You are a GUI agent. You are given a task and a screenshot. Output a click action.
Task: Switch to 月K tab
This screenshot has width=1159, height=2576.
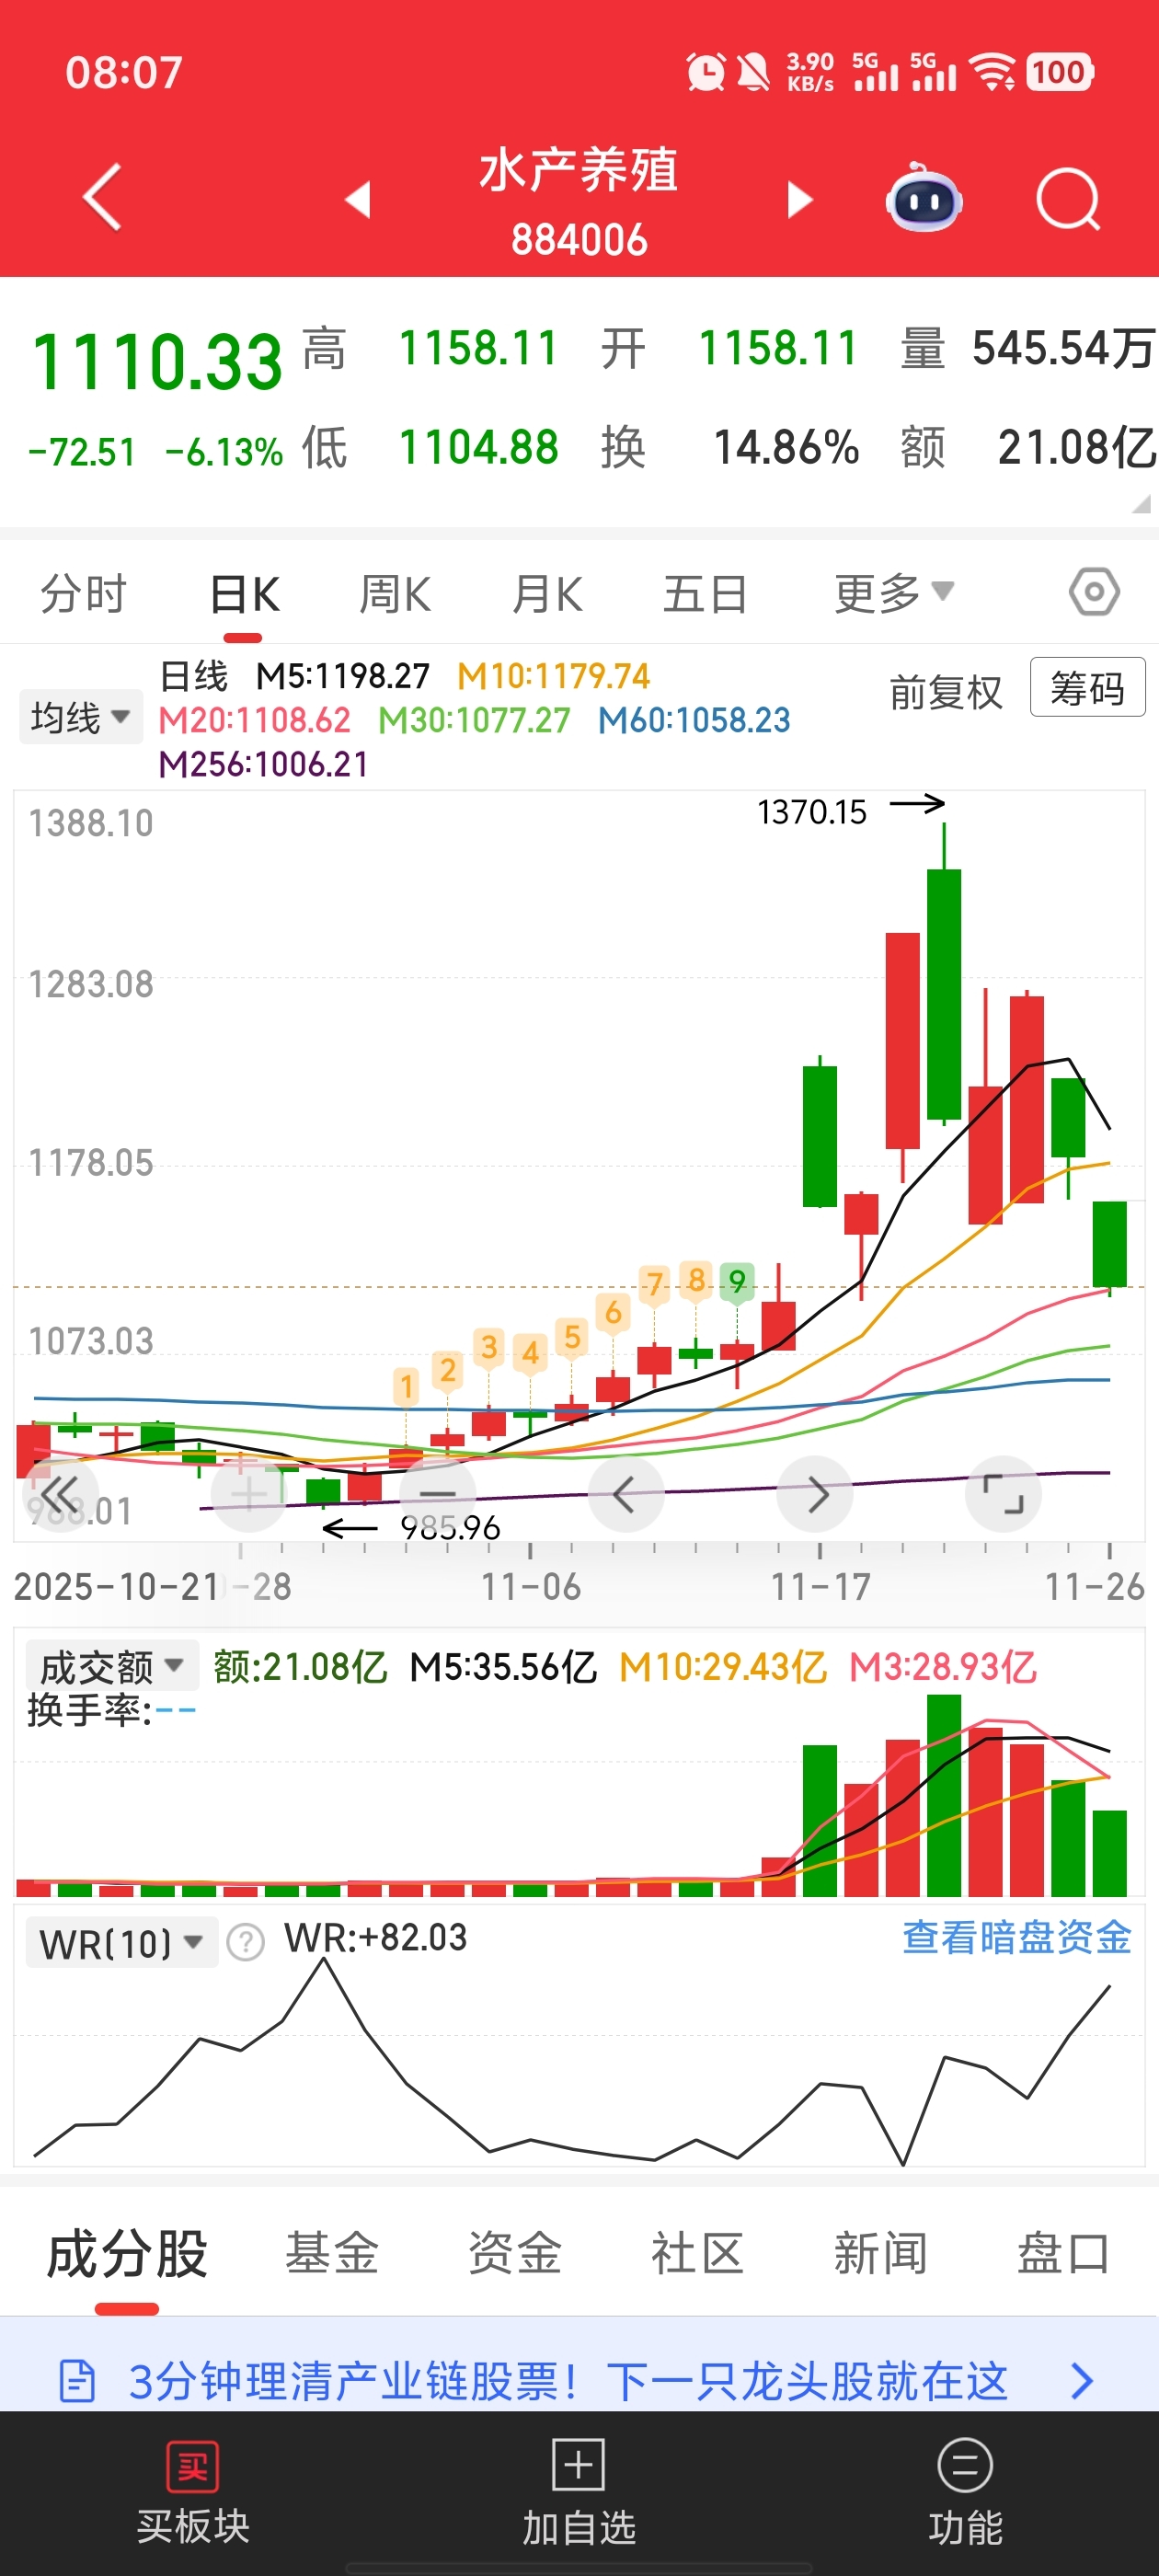tap(547, 594)
